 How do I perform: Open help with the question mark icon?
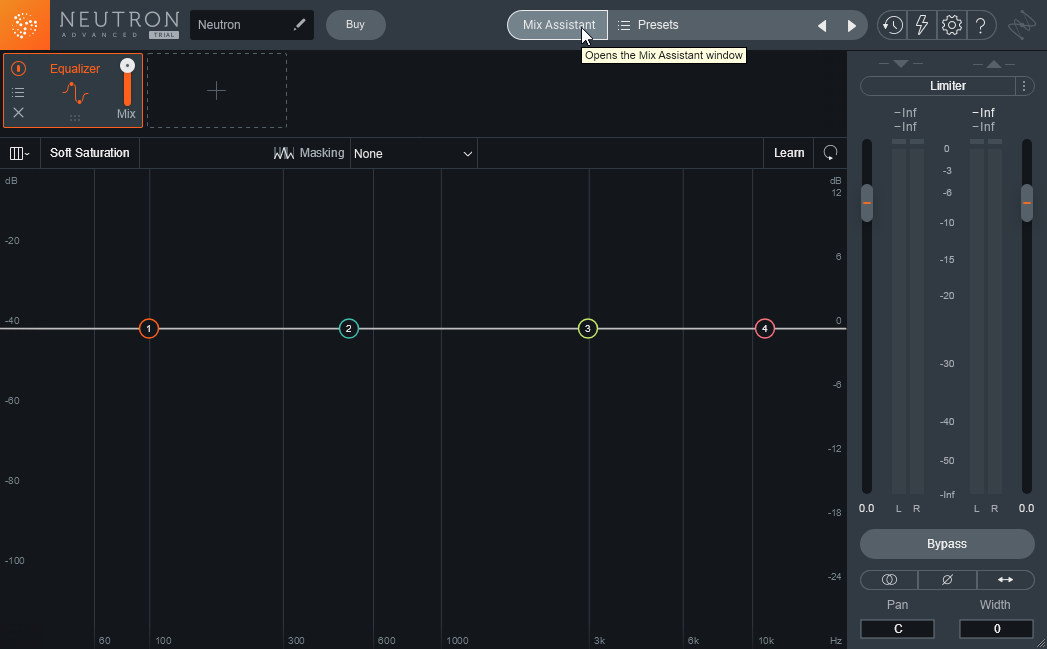[981, 25]
